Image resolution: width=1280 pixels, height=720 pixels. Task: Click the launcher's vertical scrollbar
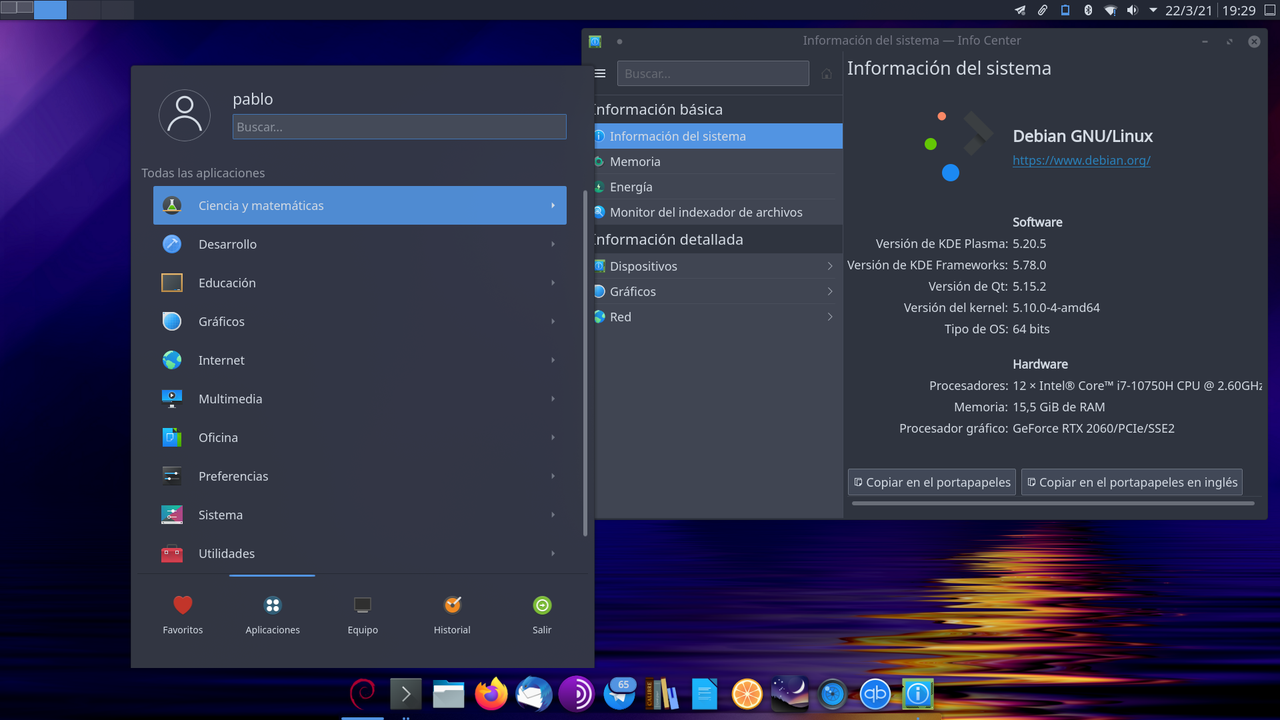point(586,361)
